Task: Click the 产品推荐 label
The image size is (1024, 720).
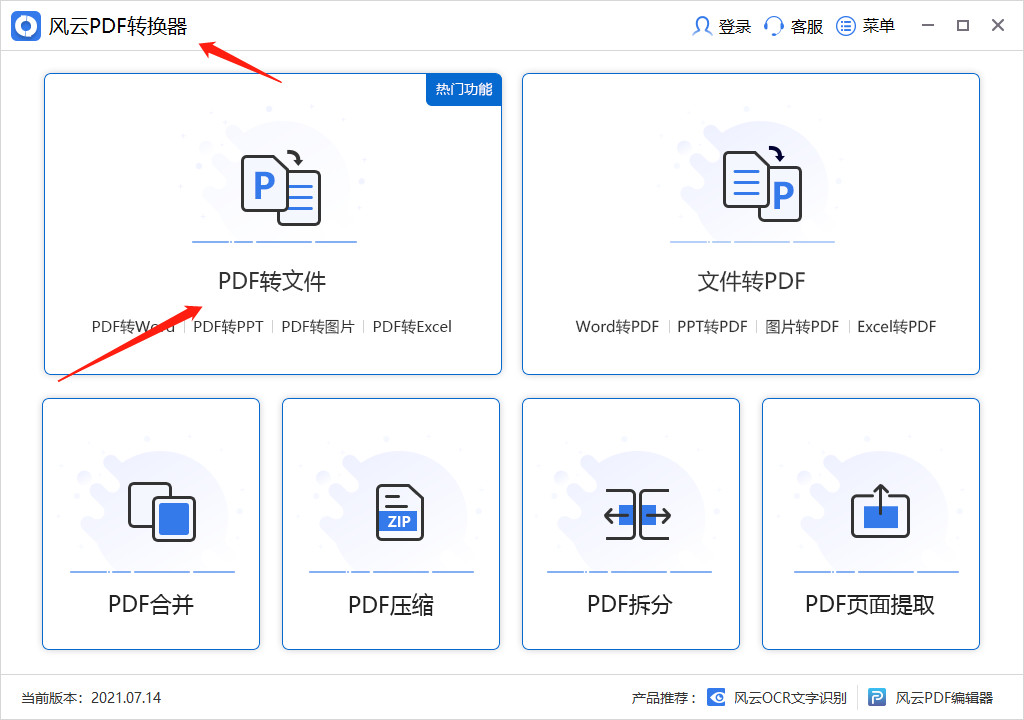Action: 664,698
